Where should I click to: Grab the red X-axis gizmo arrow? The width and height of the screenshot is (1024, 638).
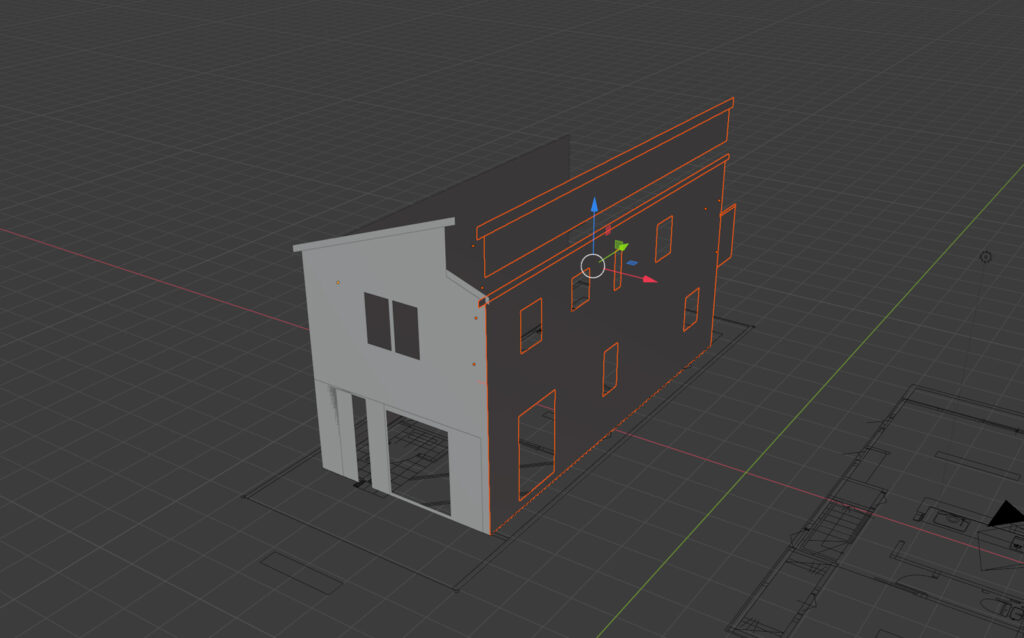pyautogui.click(x=650, y=279)
